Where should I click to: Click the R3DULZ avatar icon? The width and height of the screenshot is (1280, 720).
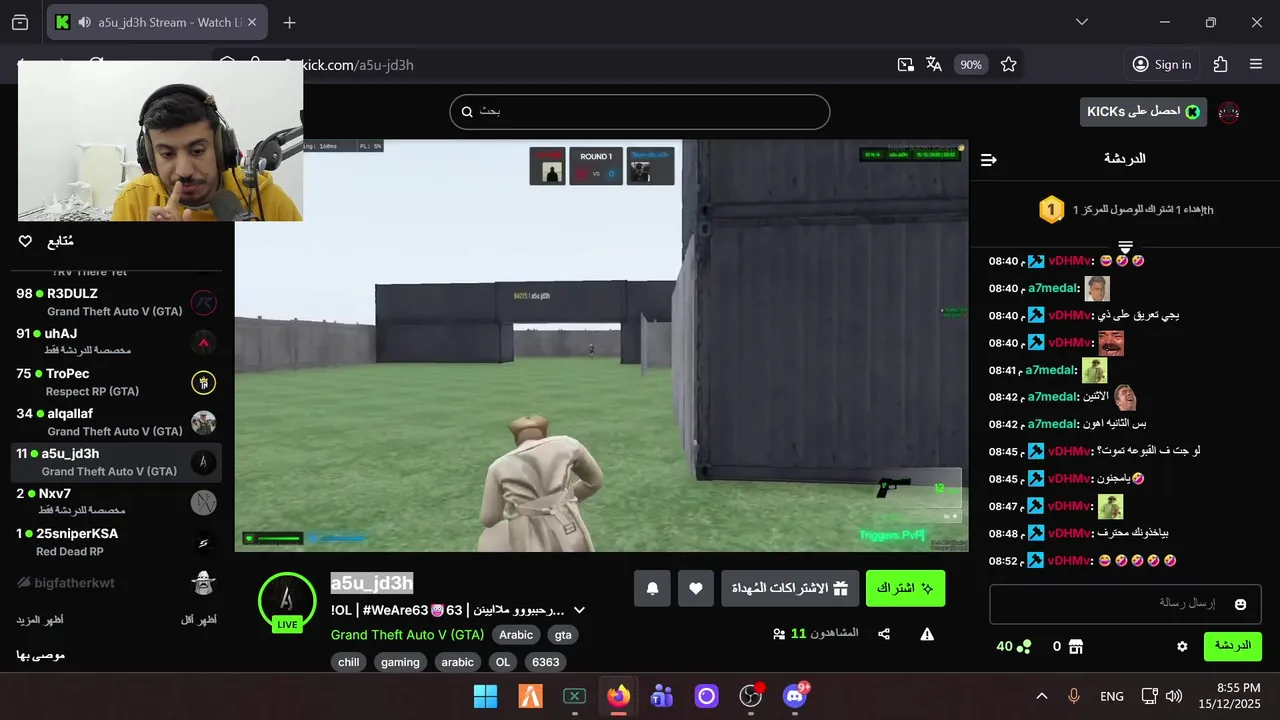coord(204,302)
